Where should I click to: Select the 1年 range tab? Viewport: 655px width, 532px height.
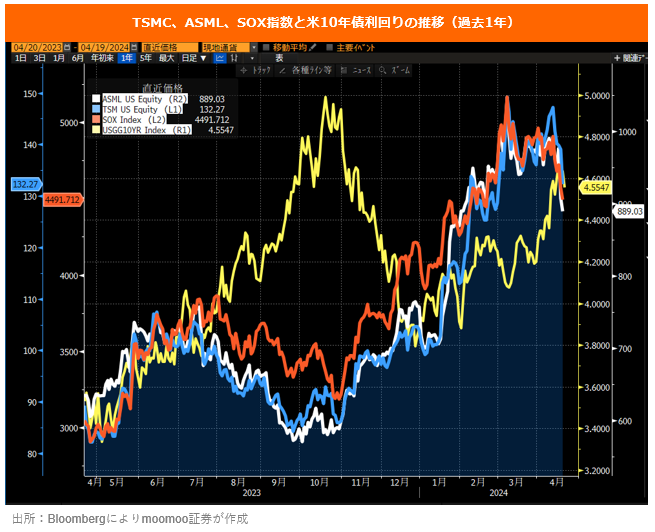click(x=127, y=58)
